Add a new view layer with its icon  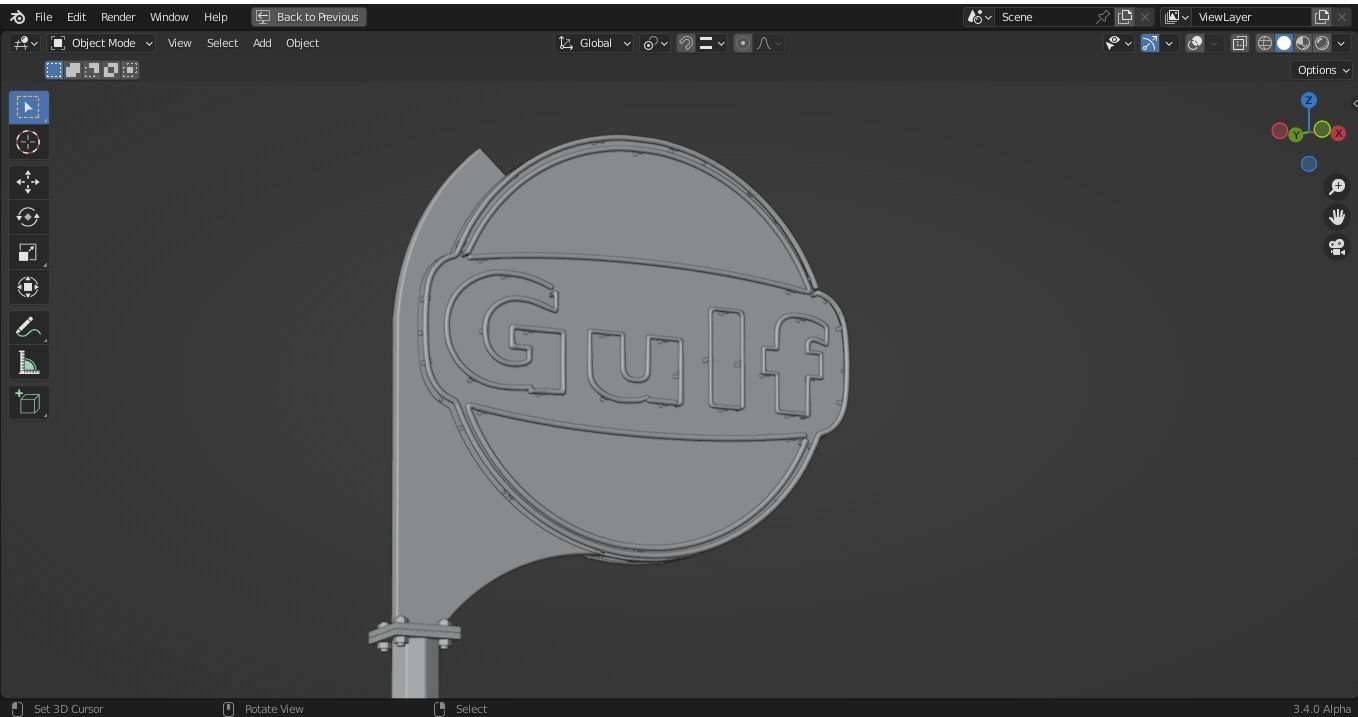(x=1322, y=17)
